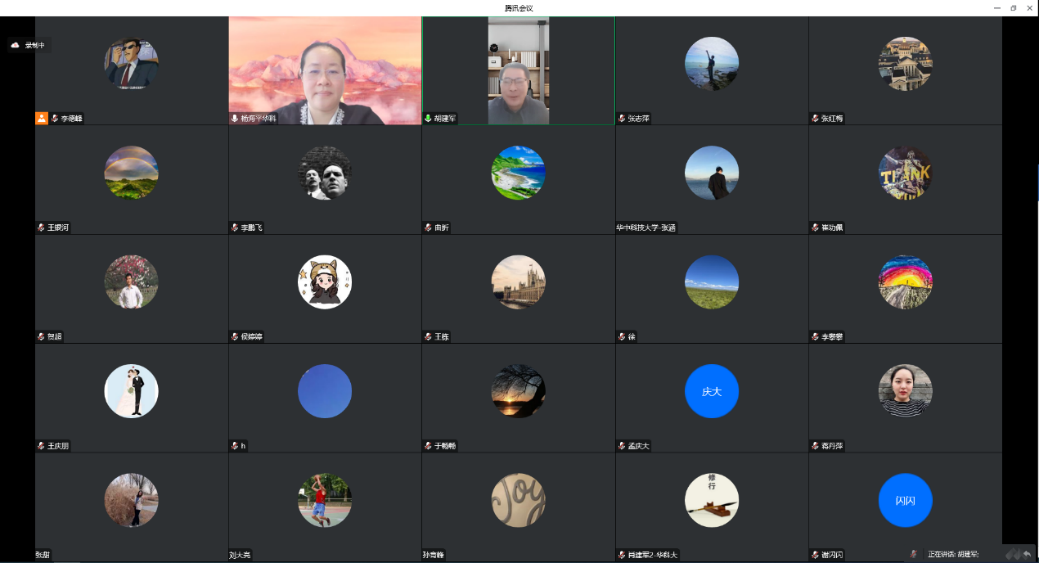Click the green microphone icon for 胡建军
The width and height of the screenshot is (1039, 563).
pyautogui.click(x=428, y=118)
